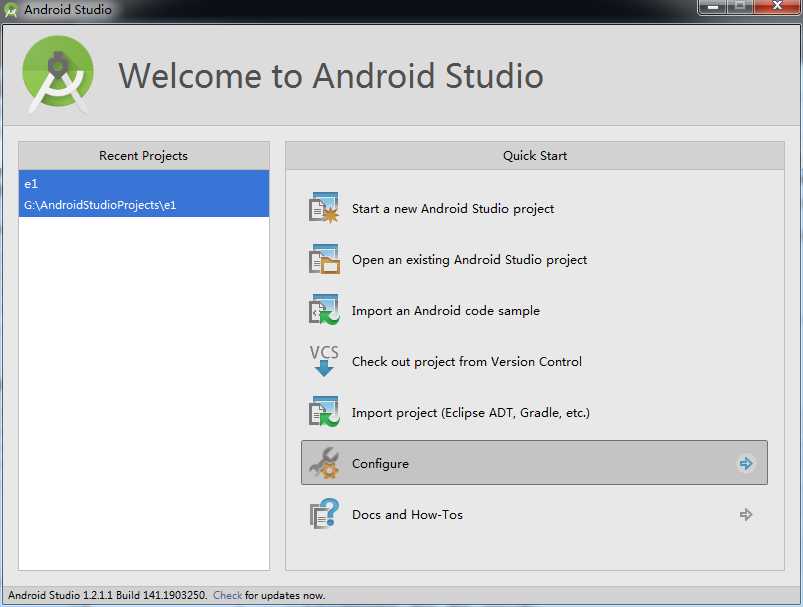Click the Recent Projects header

(143, 156)
